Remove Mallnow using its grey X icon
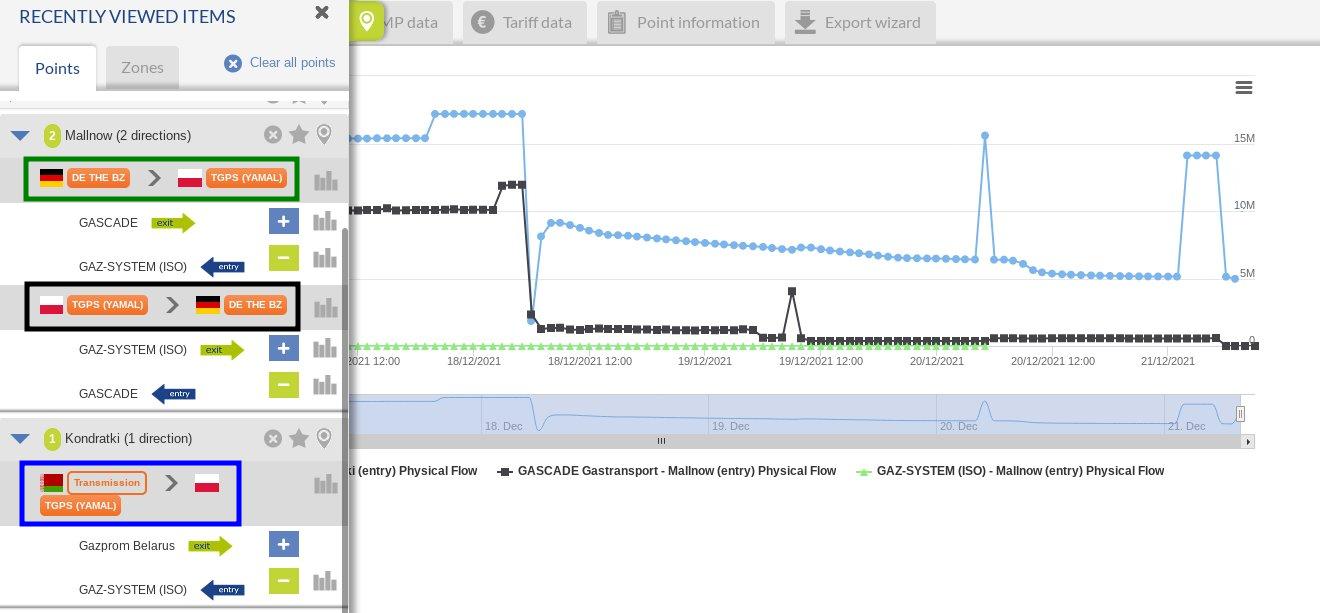Image resolution: width=1320 pixels, height=613 pixels. tap(273, 135)
